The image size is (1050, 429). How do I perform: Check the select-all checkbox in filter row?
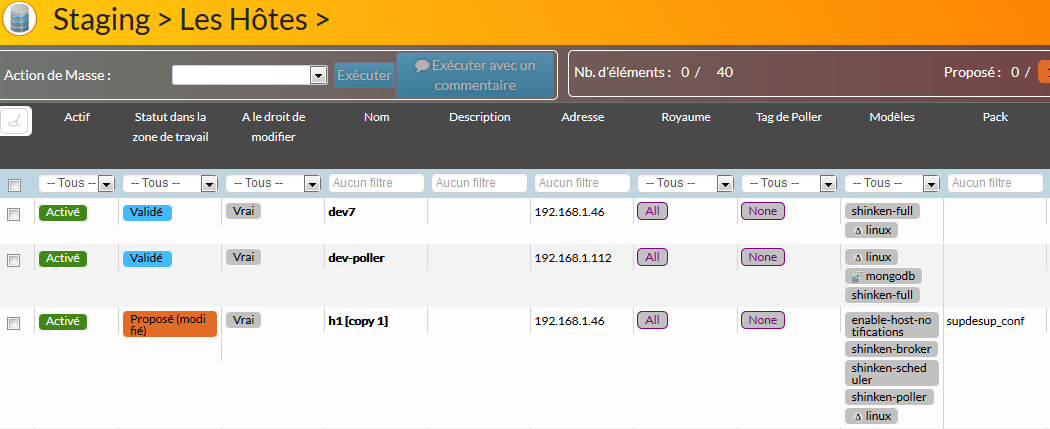click(x=14, y=185)
